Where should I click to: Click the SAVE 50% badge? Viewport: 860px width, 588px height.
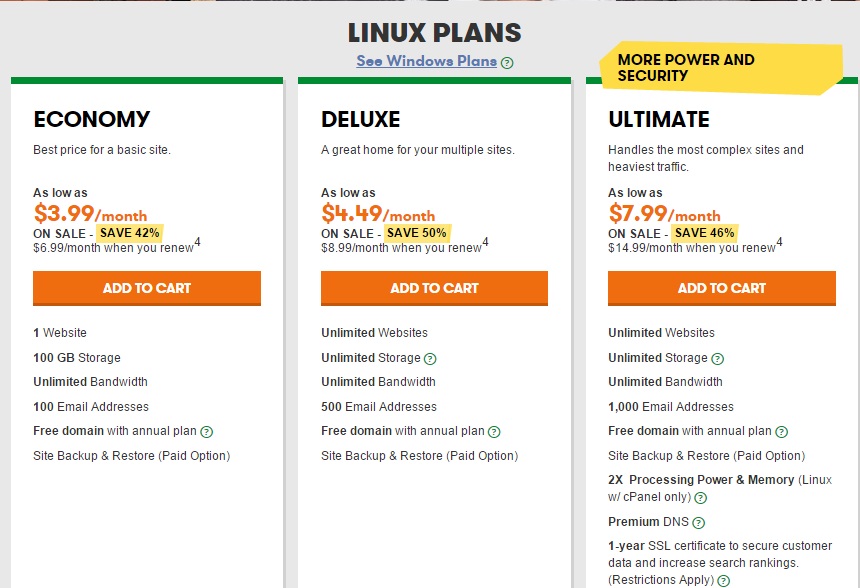418,233
